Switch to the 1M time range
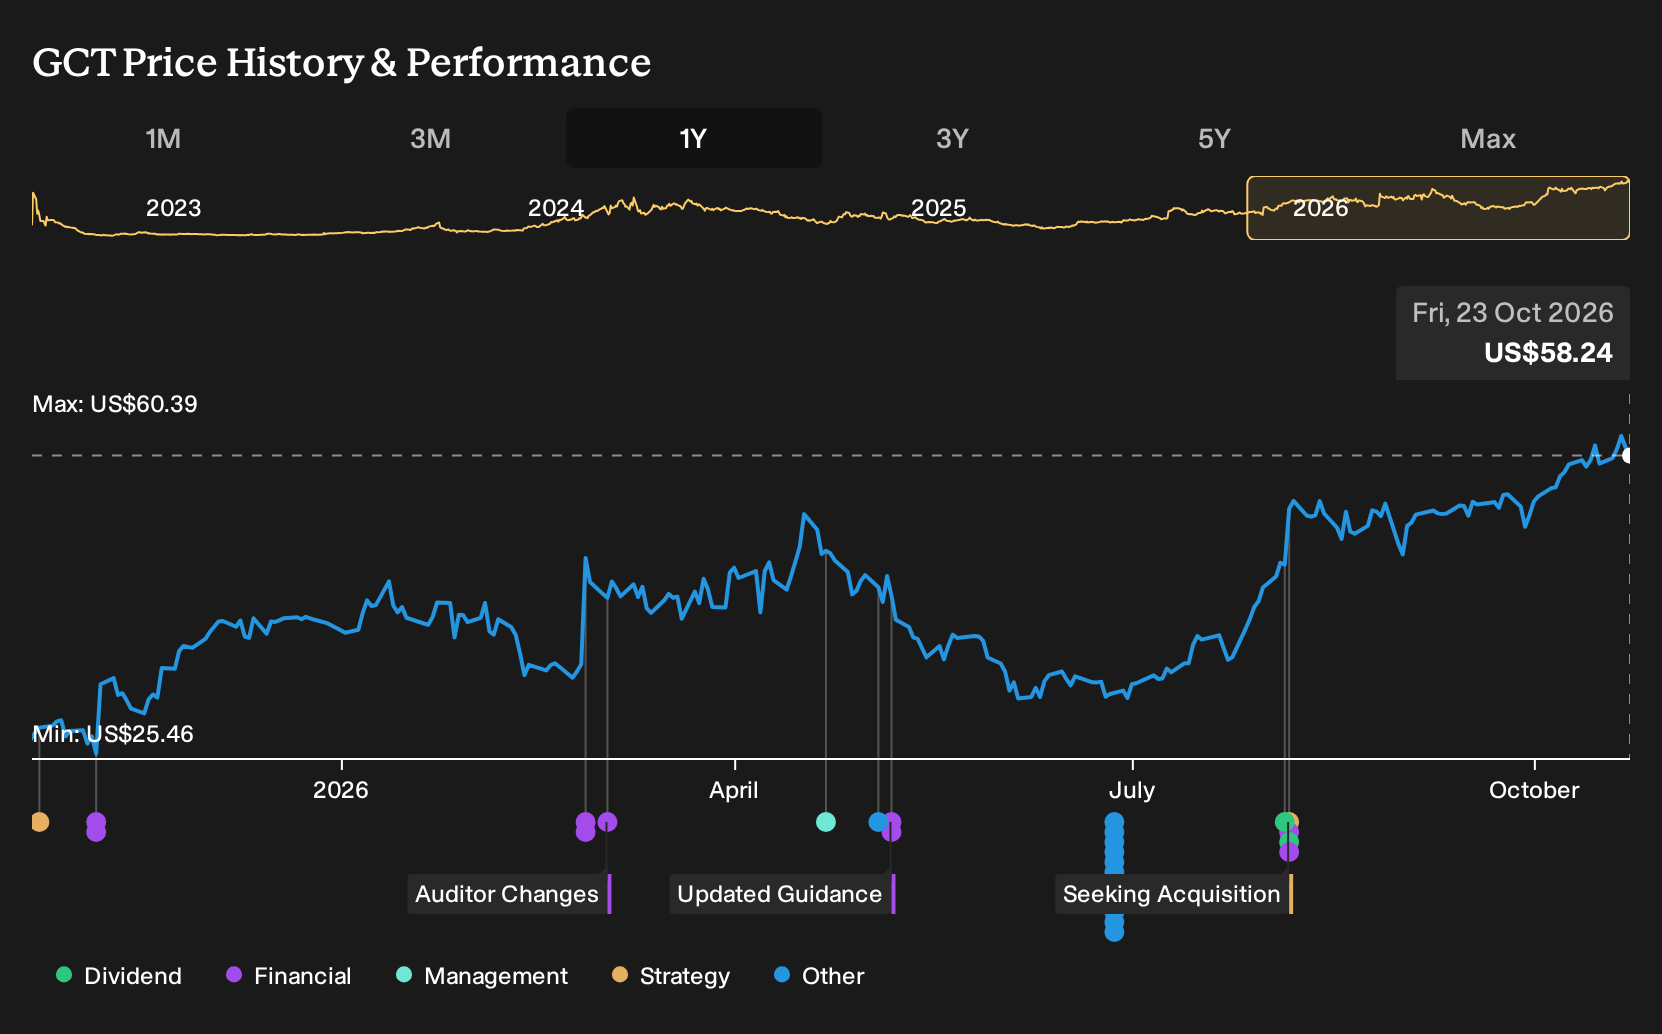 point(163,138)
